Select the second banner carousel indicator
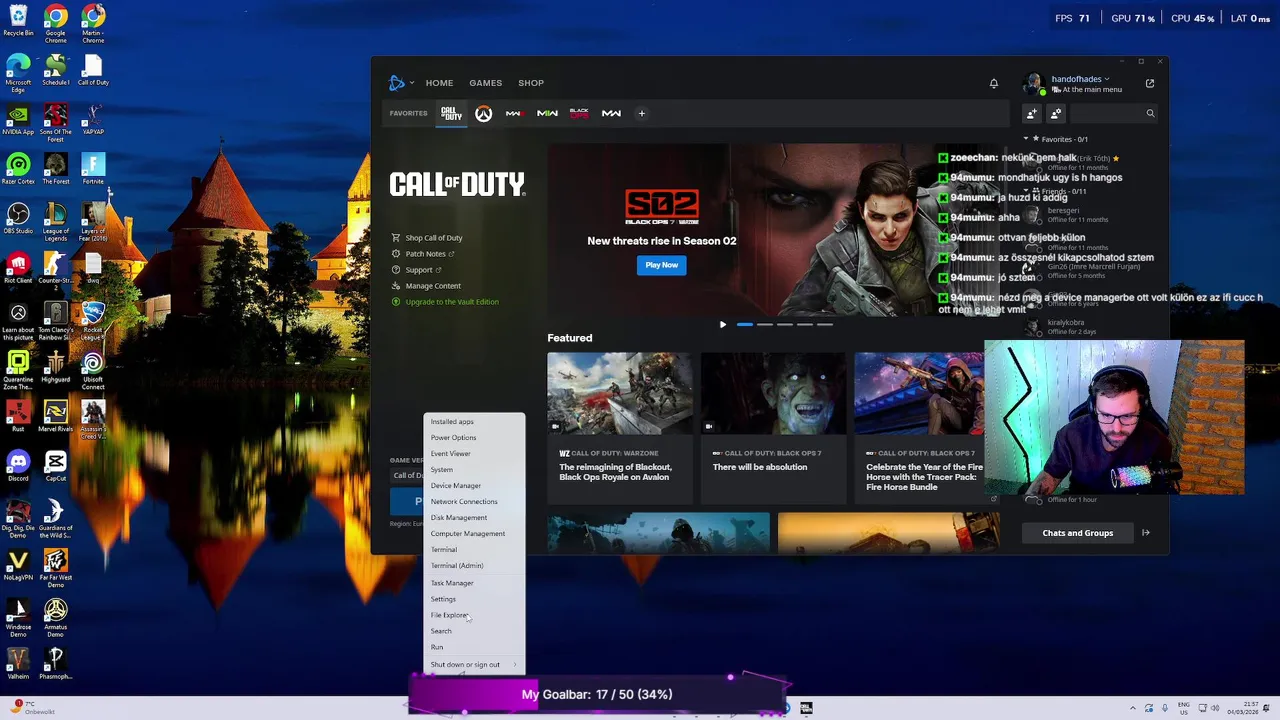The image size is (1280, 720). [x=765, y=325]
